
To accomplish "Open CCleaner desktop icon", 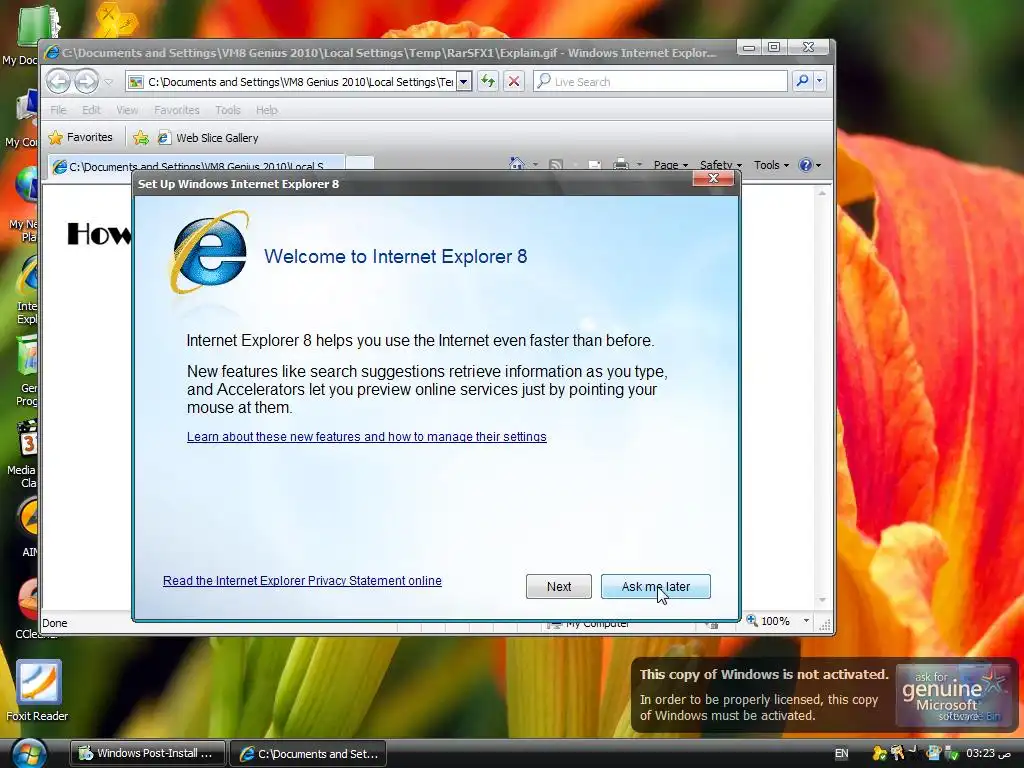I will coord(29,609).
